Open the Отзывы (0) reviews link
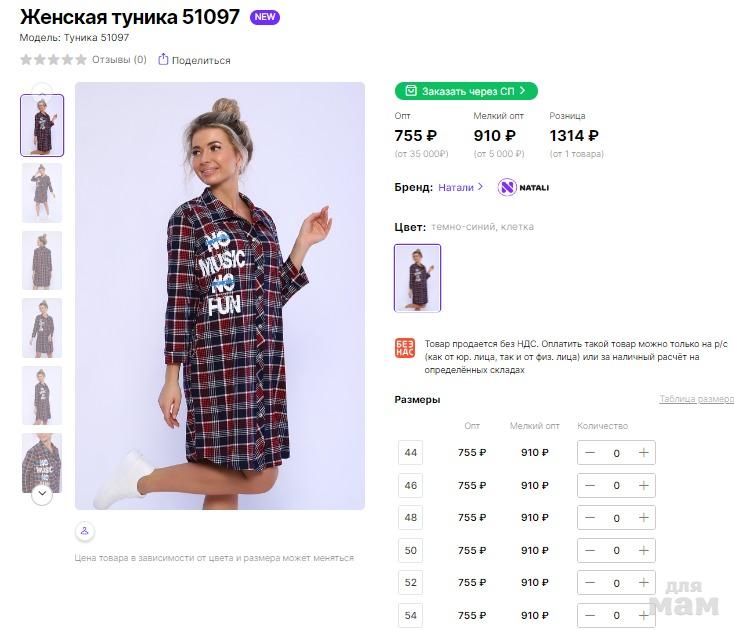Screen dimensions: 734x630 point(119,60)
